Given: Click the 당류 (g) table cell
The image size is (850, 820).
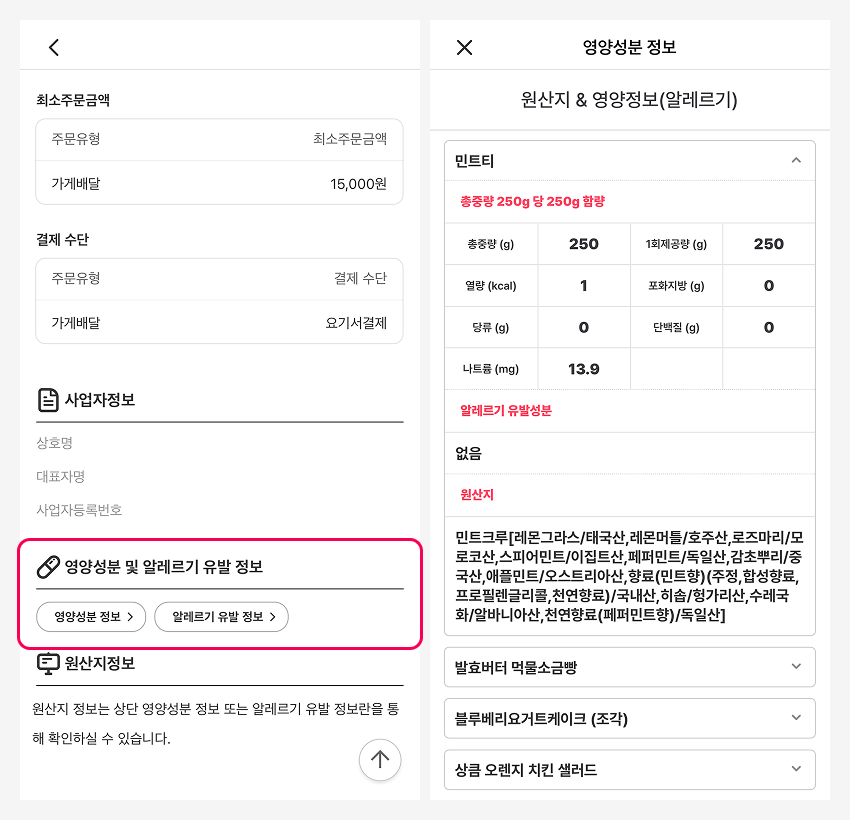Looking at the screenshot, I should pos(491,327).
